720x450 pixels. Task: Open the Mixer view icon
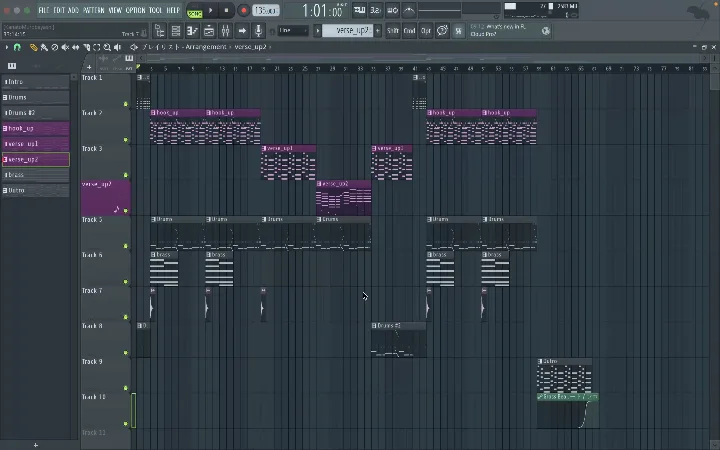click(x=225, y=31)
